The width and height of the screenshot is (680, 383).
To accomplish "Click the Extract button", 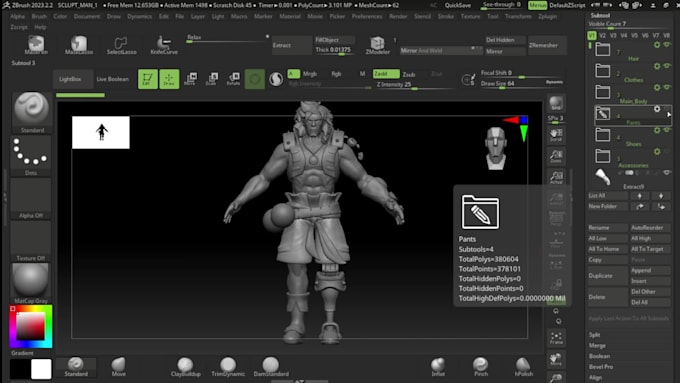I will pyautogui.click(x=291, y=45).
